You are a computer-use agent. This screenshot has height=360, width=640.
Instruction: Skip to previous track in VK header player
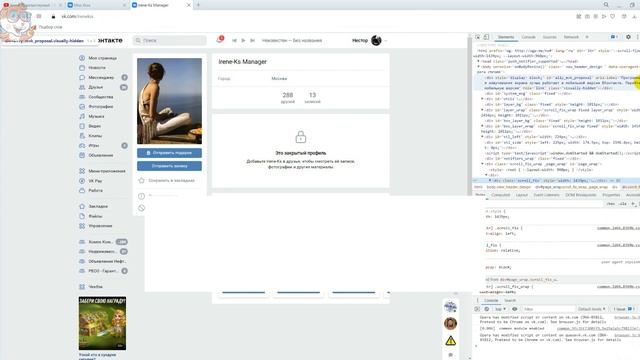[x=234, y=40]
